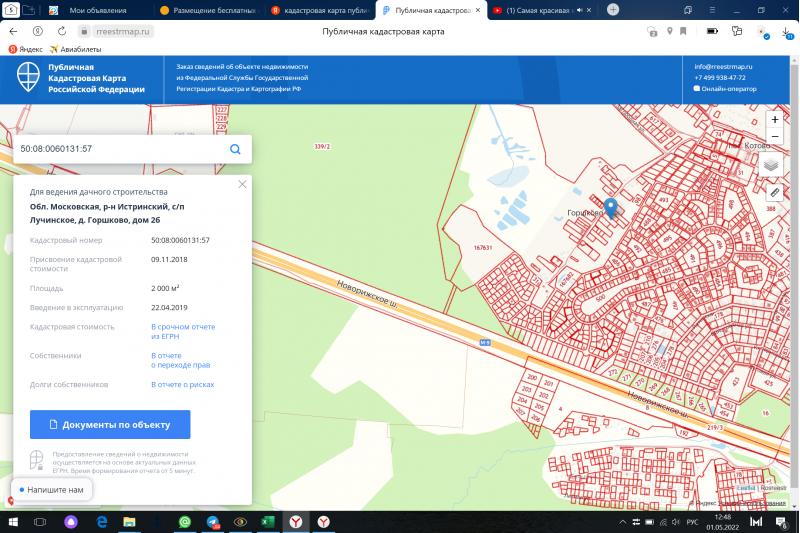Viewport: 800px width, 533px height.
Task: Click map parcel label 339/2
Action: tap(322, 146)
